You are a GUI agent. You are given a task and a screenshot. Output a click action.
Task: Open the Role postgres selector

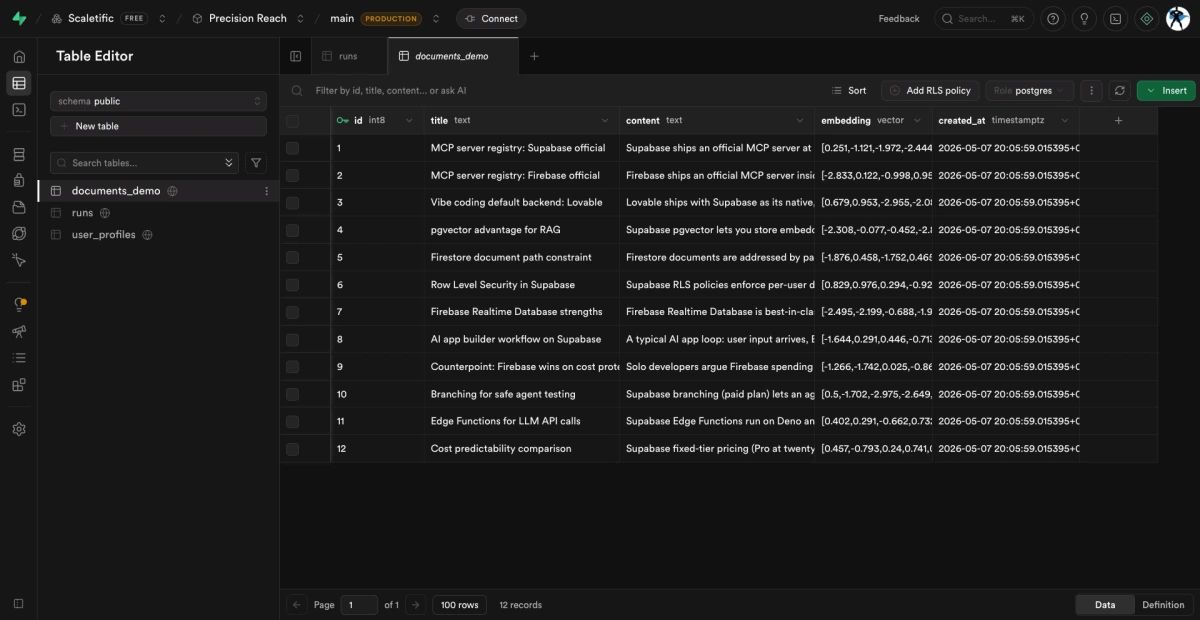[1030, 90]
